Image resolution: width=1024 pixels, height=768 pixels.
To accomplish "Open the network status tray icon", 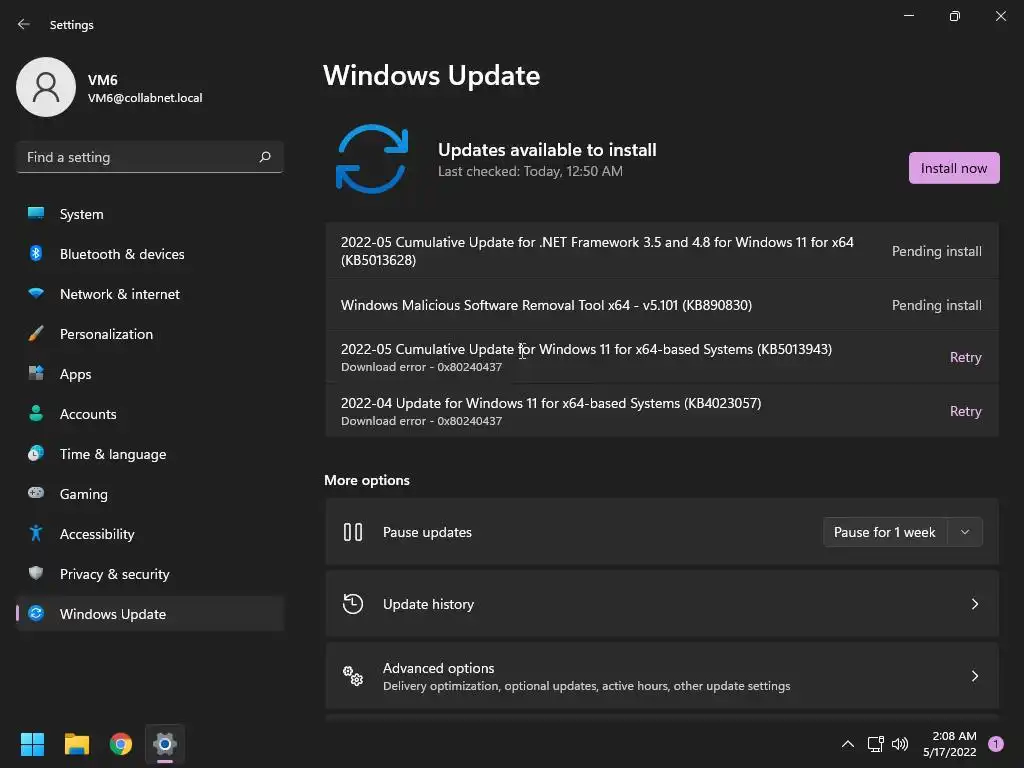I will [x=875, y=744].
